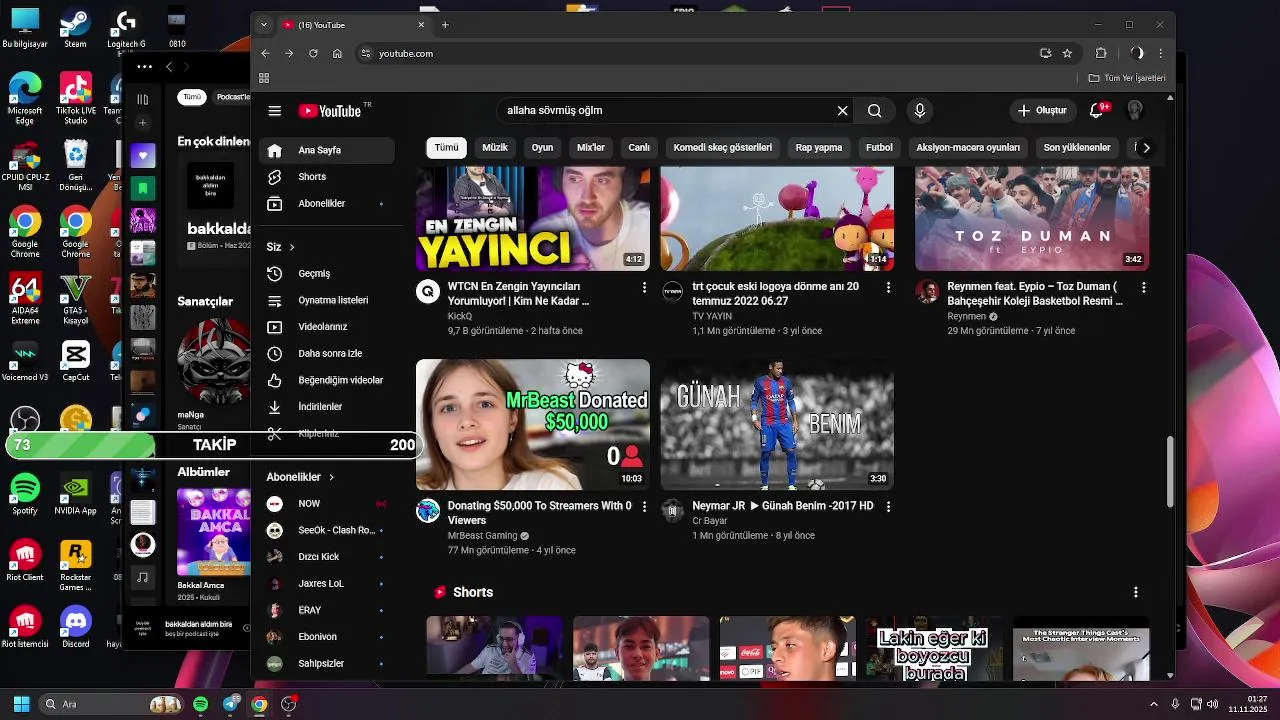
Task: Start voice search with the microphone
Action: [920, 111]
